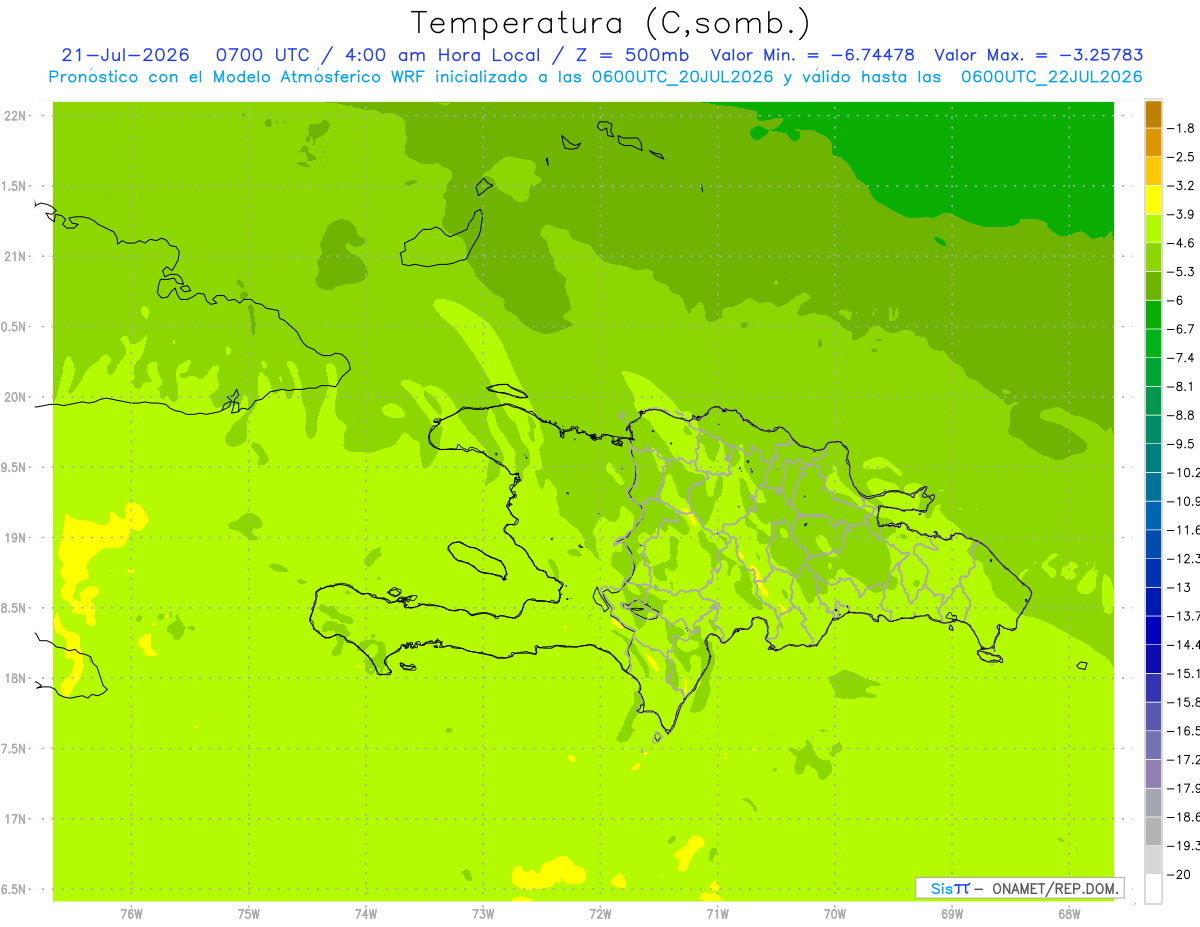This screenshot has height=927, width=1200.
Task: Click the olive-green swatch between -5.3 and -6
Action: 1153,286
